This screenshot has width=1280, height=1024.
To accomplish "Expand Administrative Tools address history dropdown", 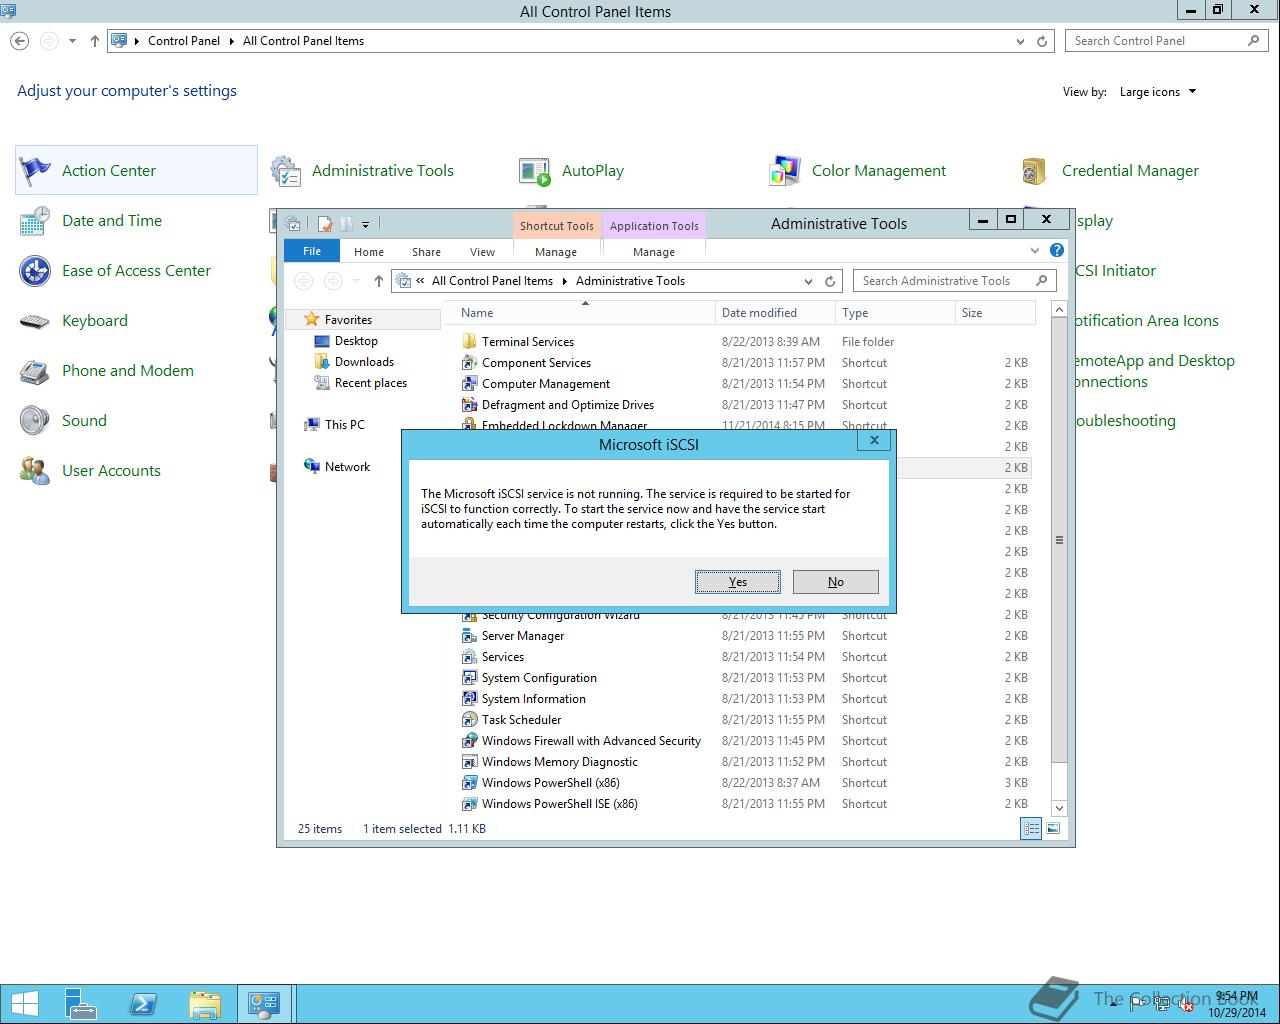I will point(808,281).
